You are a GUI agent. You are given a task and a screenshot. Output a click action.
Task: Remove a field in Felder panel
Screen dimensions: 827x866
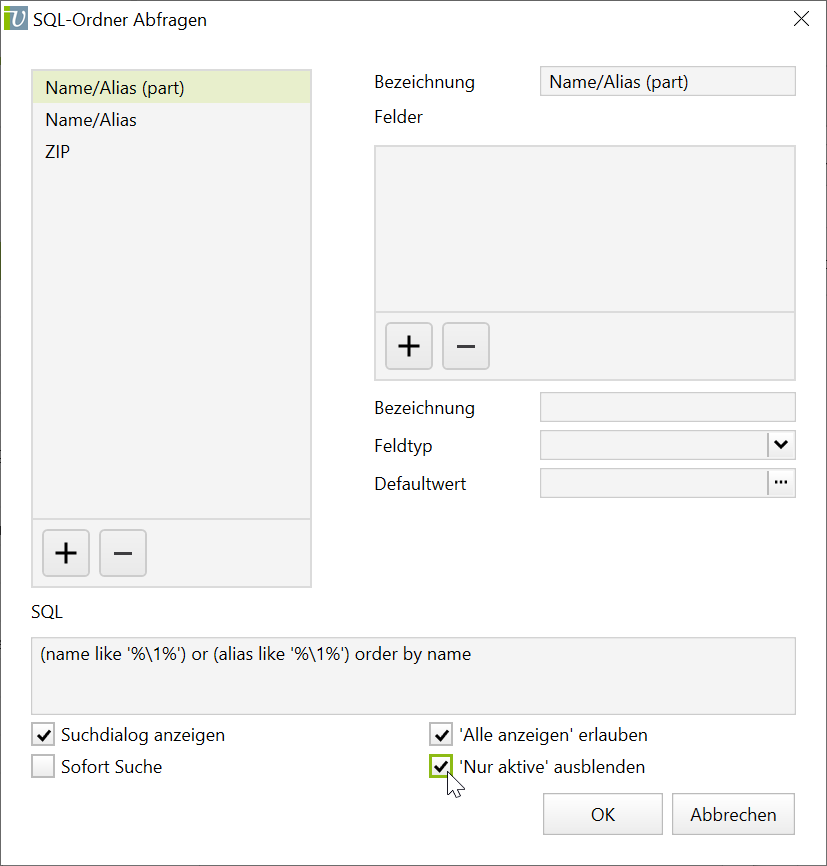466,346
